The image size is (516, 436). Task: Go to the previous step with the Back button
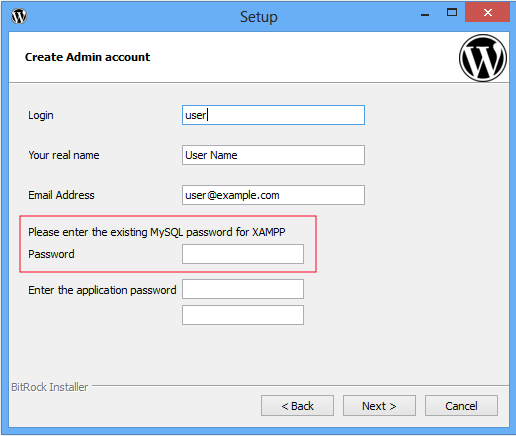(x=297, y=406)
